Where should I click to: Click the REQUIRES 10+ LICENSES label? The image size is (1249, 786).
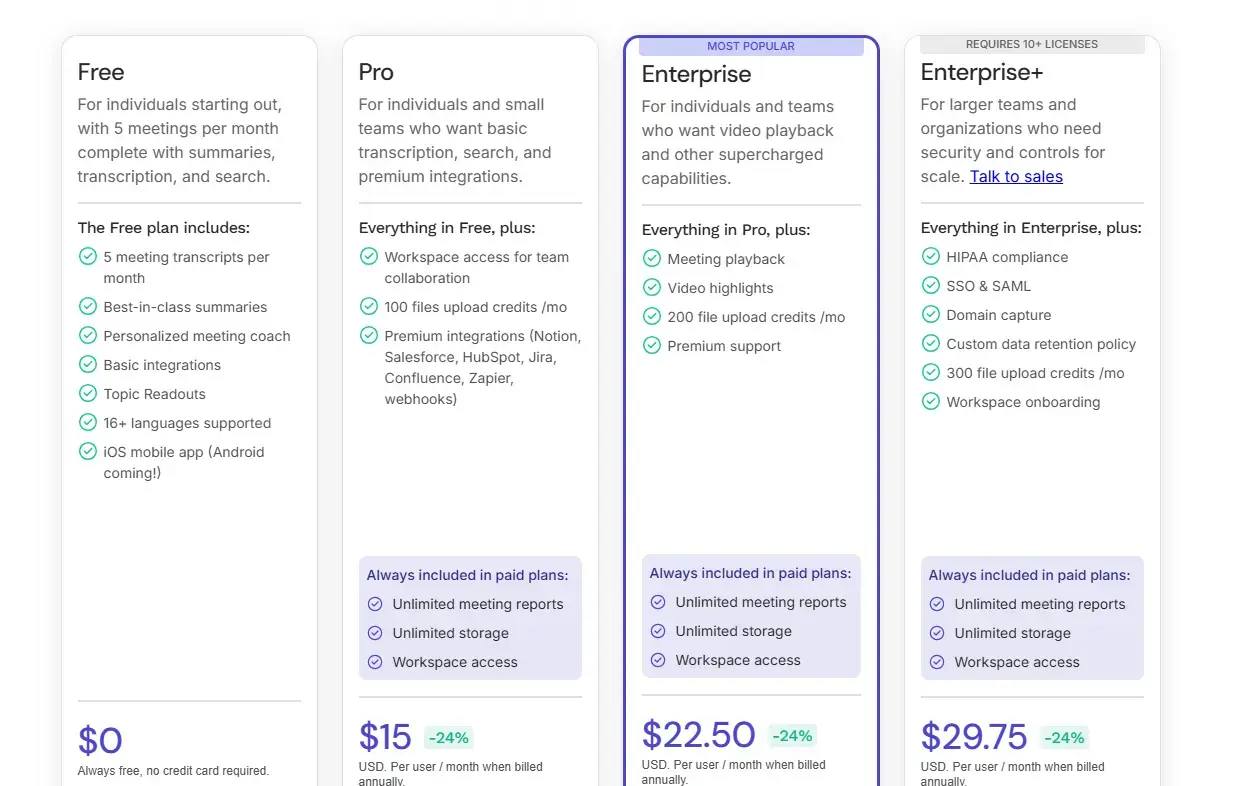click(x=1031, y=44)
